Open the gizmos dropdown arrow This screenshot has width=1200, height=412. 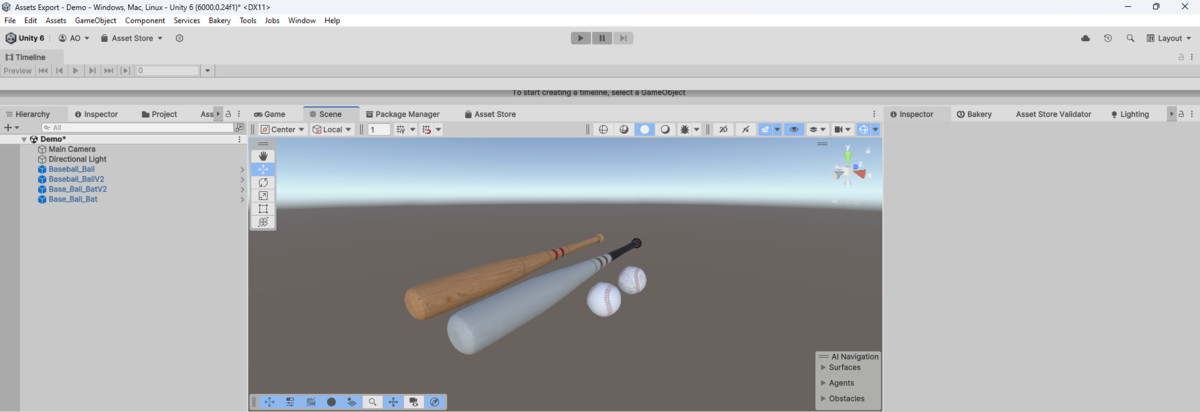tap(875, 129)
